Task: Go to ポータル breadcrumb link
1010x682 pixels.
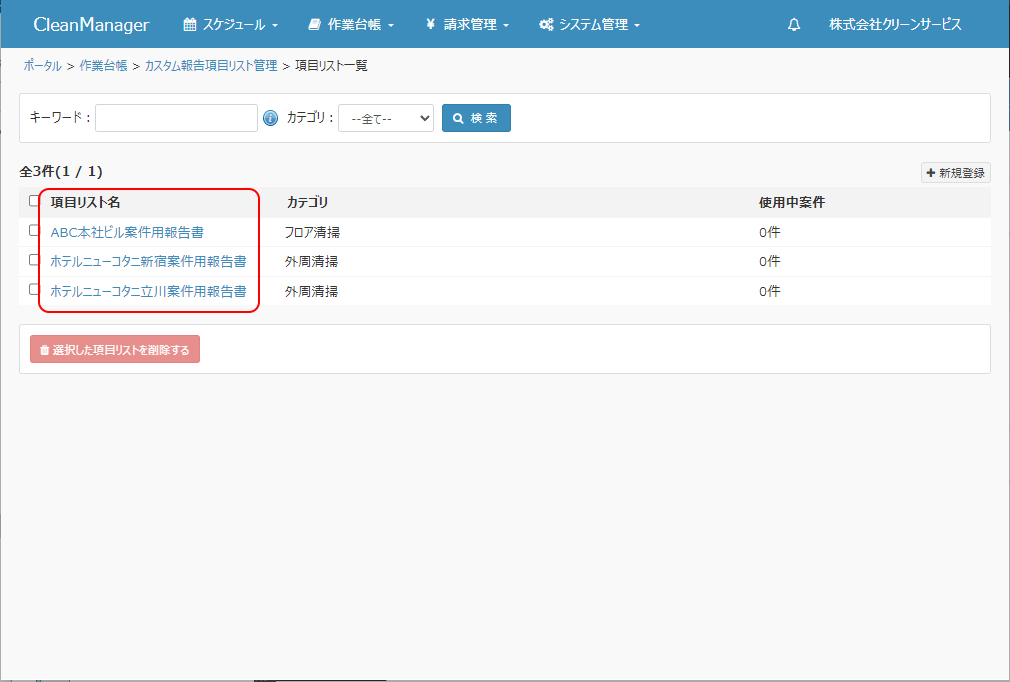Action: (x=42, y=66)
